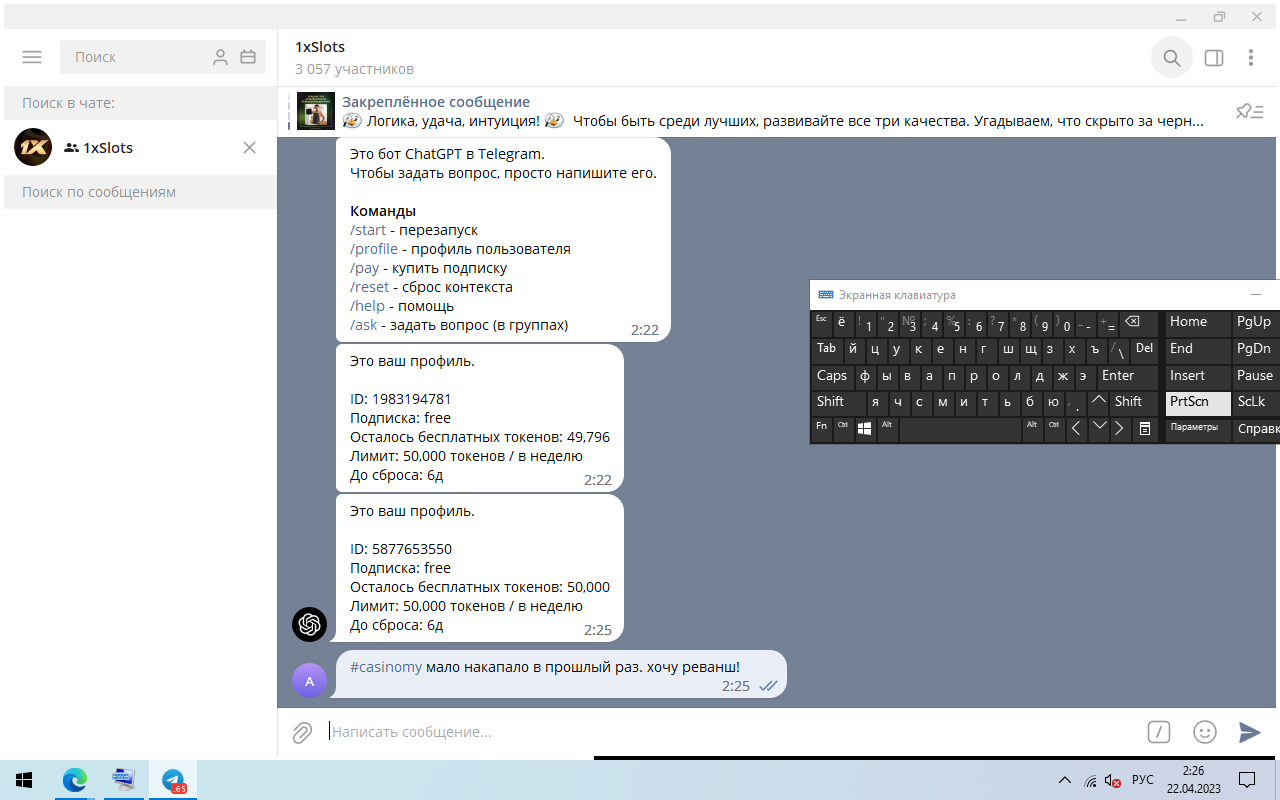The image size is (1280, 800).
Task: Remove the 1xSlots chat search filter
Action: (x=250, y=148)
